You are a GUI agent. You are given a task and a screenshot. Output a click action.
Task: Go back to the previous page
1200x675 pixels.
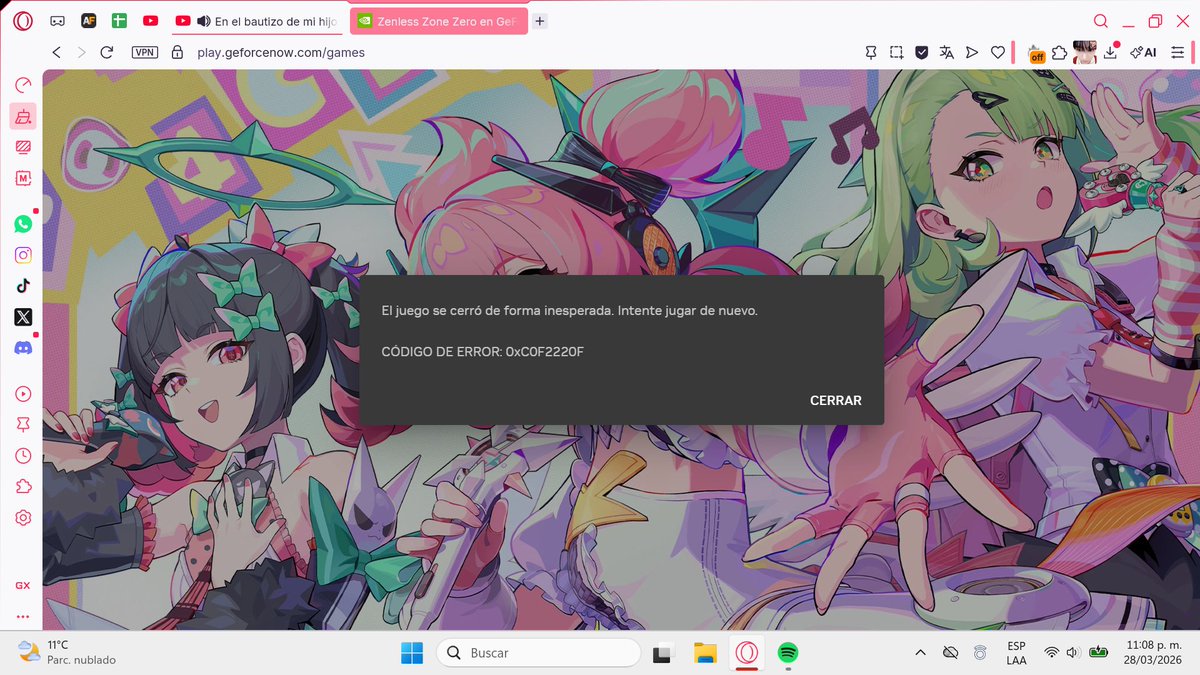tap(56, 52)
